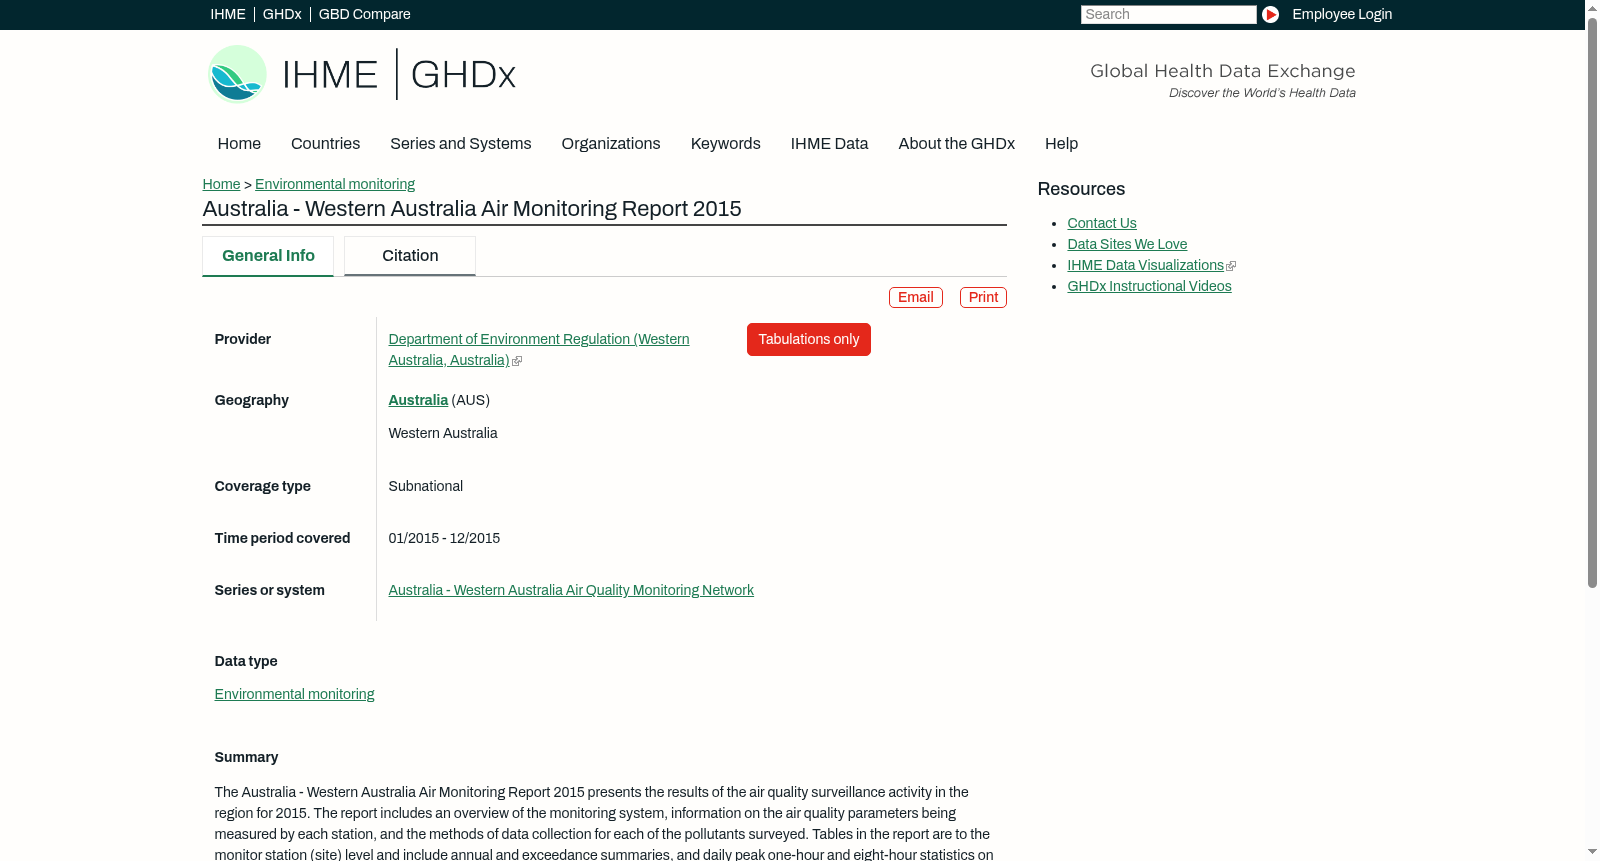Click the 'Series or system' field label
1600x861 pixels.
(270, 590)
